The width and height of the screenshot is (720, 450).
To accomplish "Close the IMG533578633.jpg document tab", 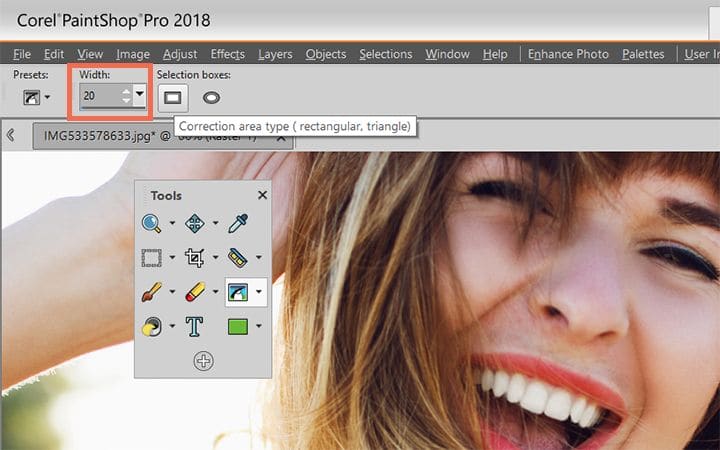I will click(281, 138).
